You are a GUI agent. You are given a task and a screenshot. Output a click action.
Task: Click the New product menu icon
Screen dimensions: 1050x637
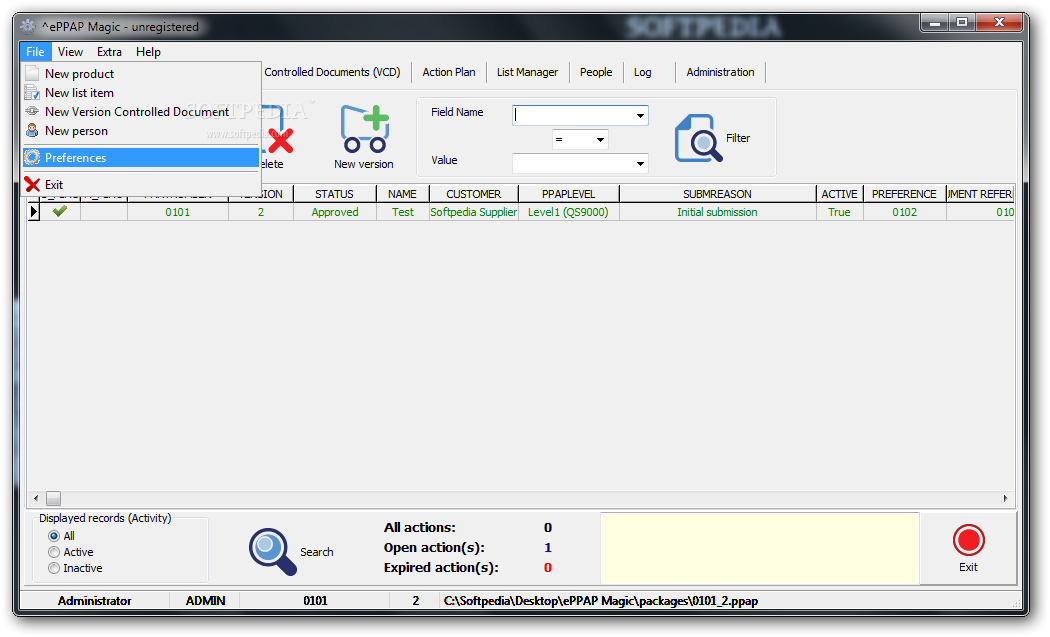point(32,73)
